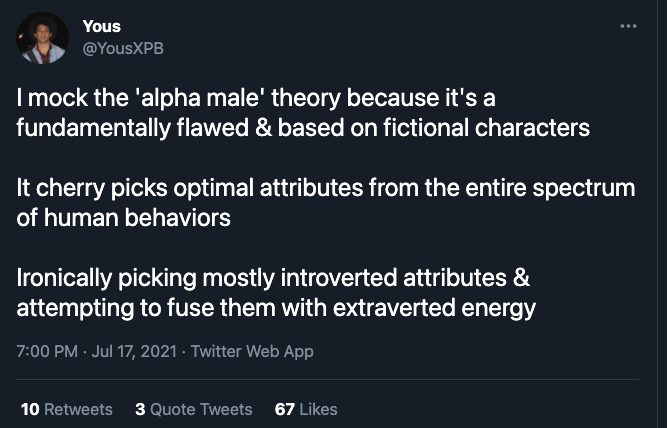
Task: Click the phrase 'fictional characters' in tweet
Action: click(487, 128)
